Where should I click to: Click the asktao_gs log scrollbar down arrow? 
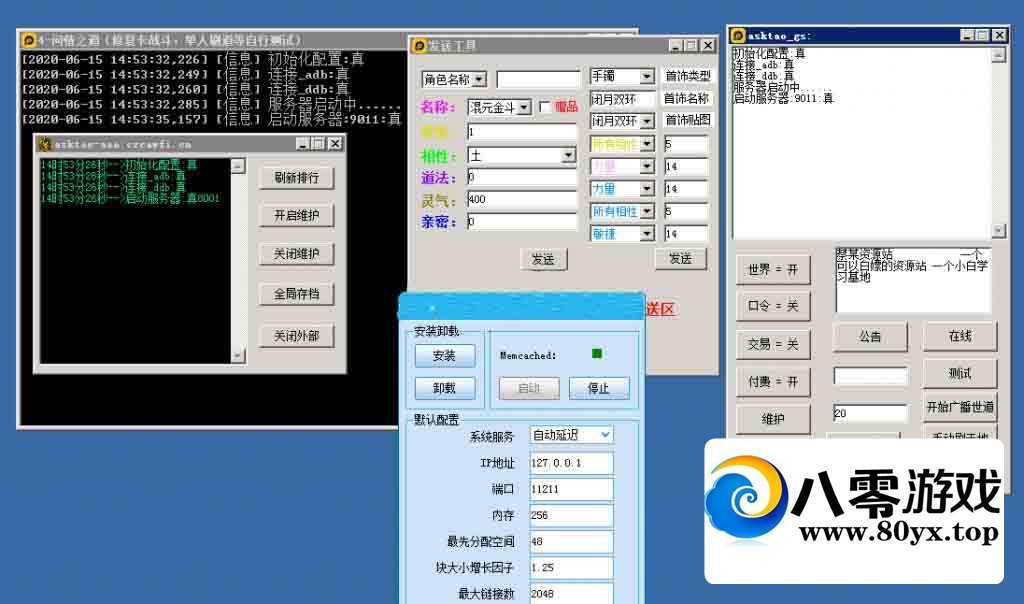click(998, 230)
